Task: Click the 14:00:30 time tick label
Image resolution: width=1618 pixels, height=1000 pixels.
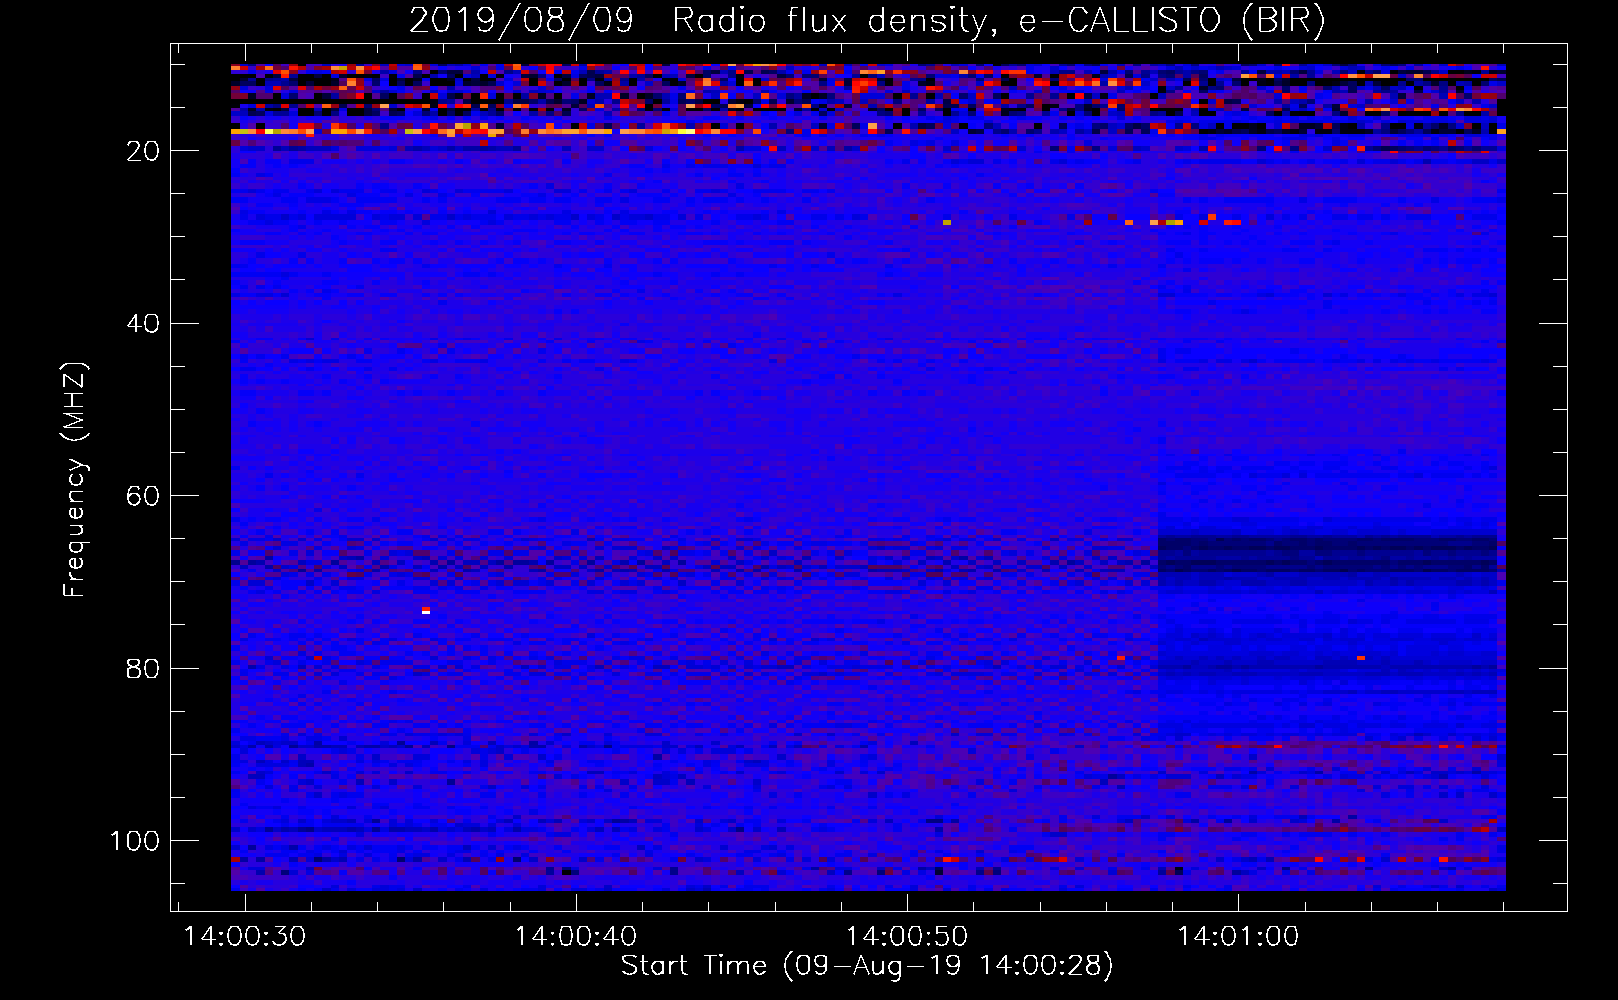Action: (x=245, y=936)
